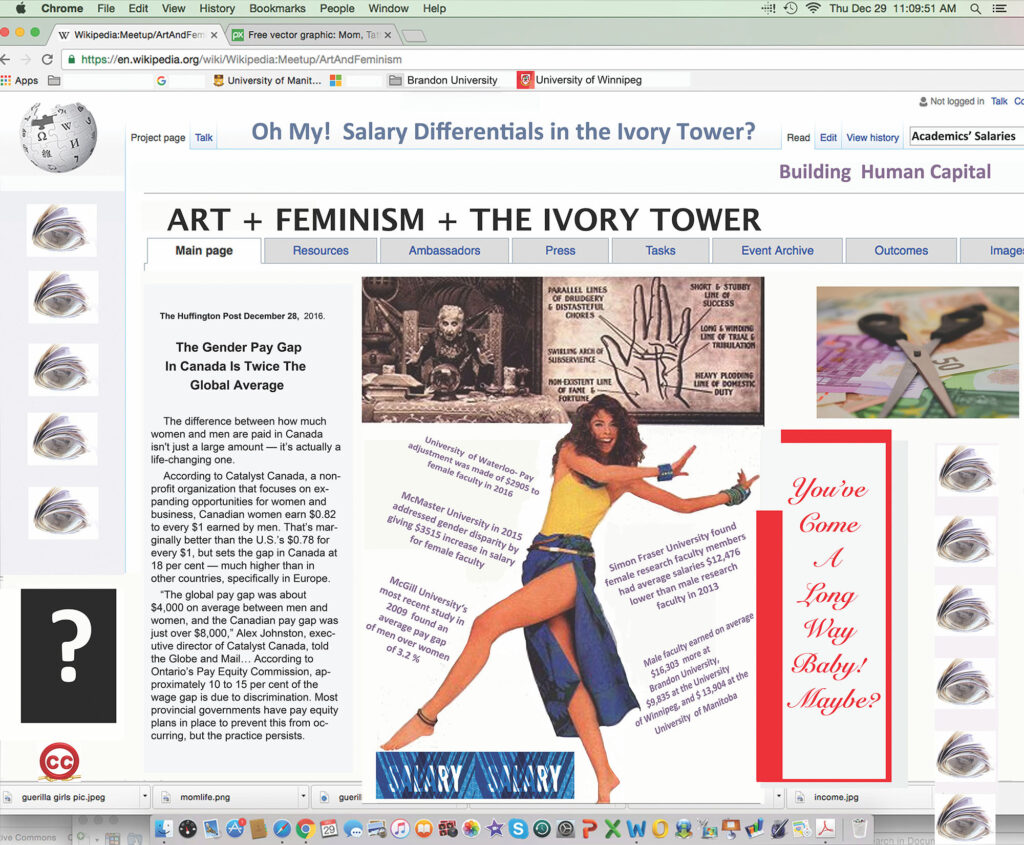Open the downloaded income.jpg file
Image resolution: width=1024 pixels, height=845 pixels.
(x=836, y=797)
